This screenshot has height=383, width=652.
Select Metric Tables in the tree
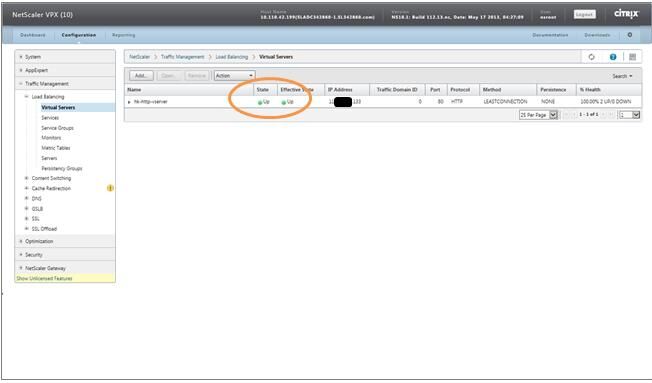(56, 148)
